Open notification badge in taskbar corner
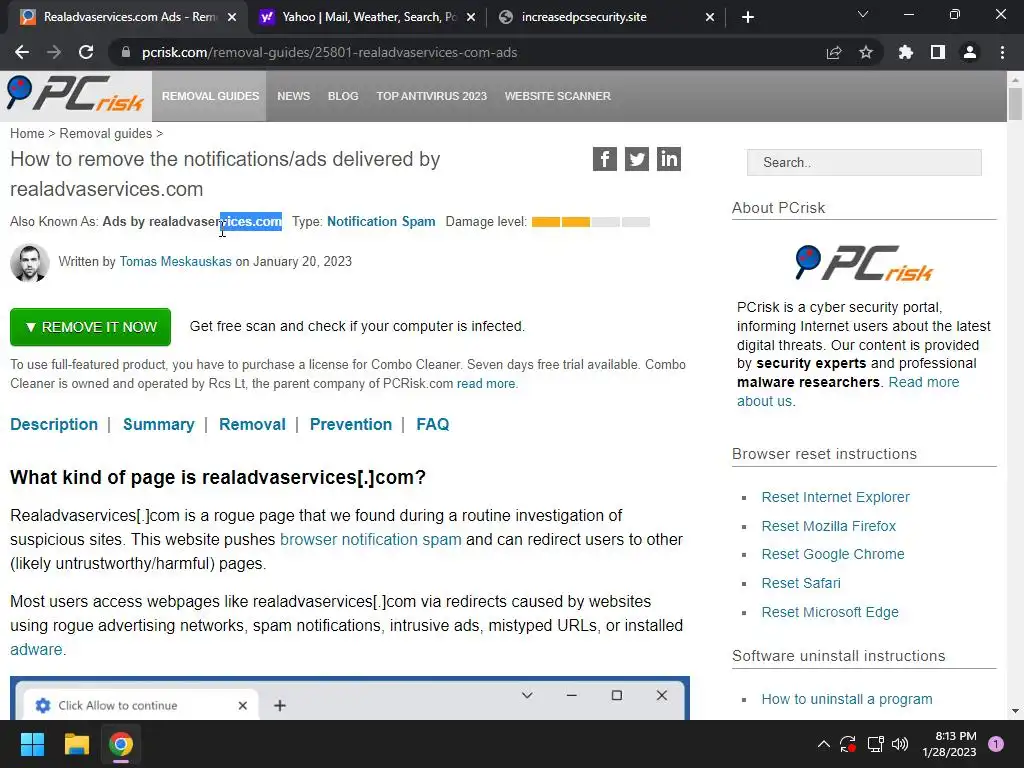Viewport: 1024px width, 768px height. pyautogui.click(x=996, y=744)
